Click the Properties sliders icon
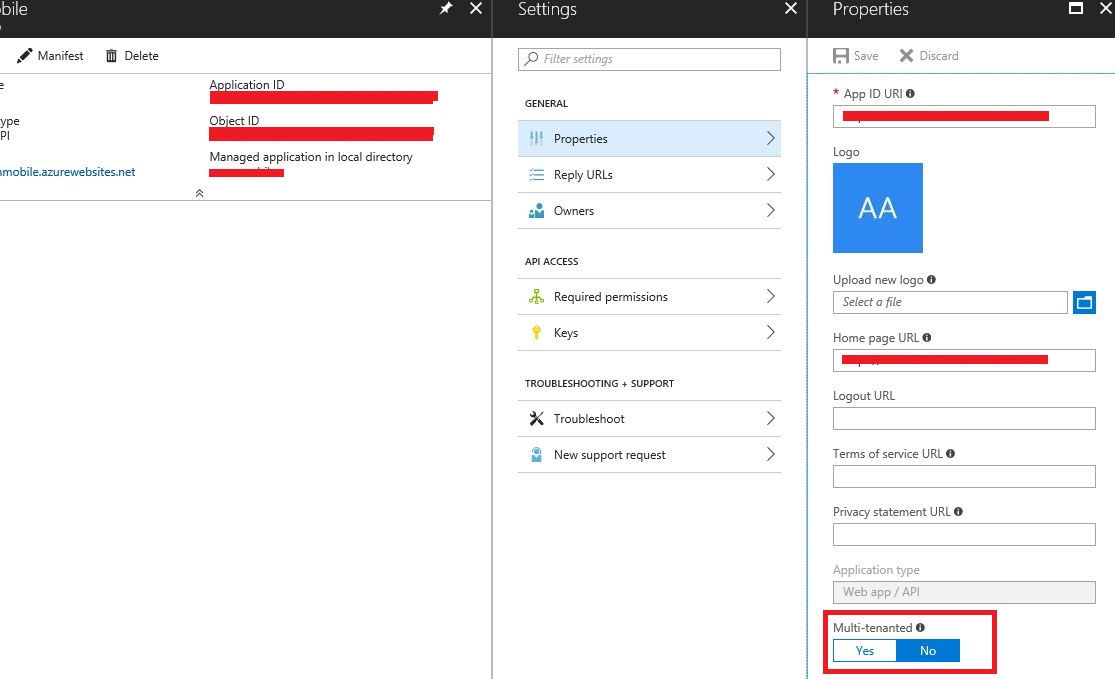This screenshot has height=679, width=1115. click(536, 139)
